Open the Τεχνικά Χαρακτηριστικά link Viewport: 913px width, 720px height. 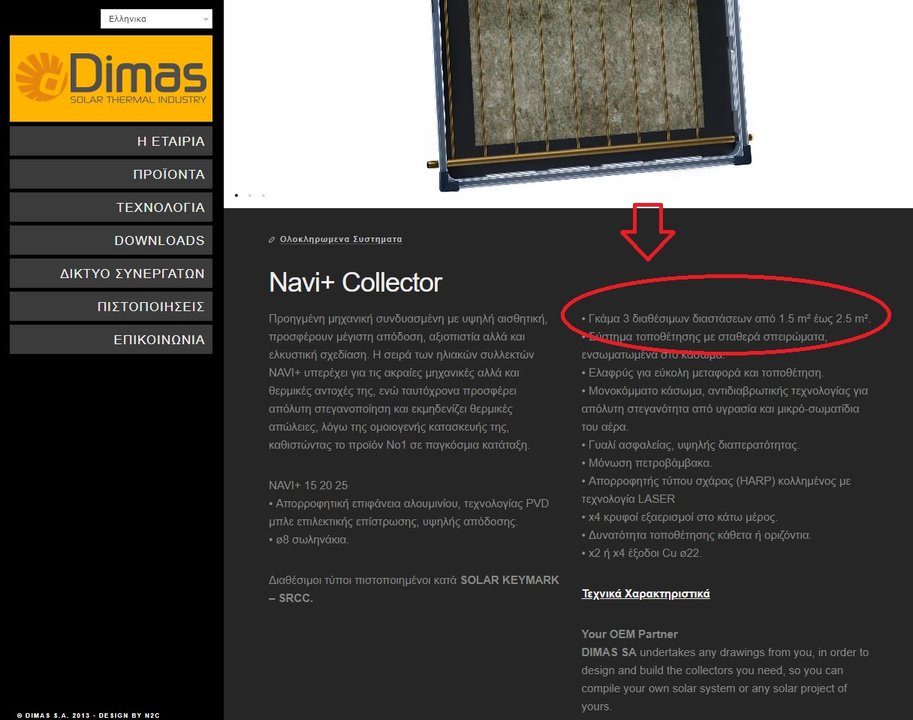pos(645,594)
